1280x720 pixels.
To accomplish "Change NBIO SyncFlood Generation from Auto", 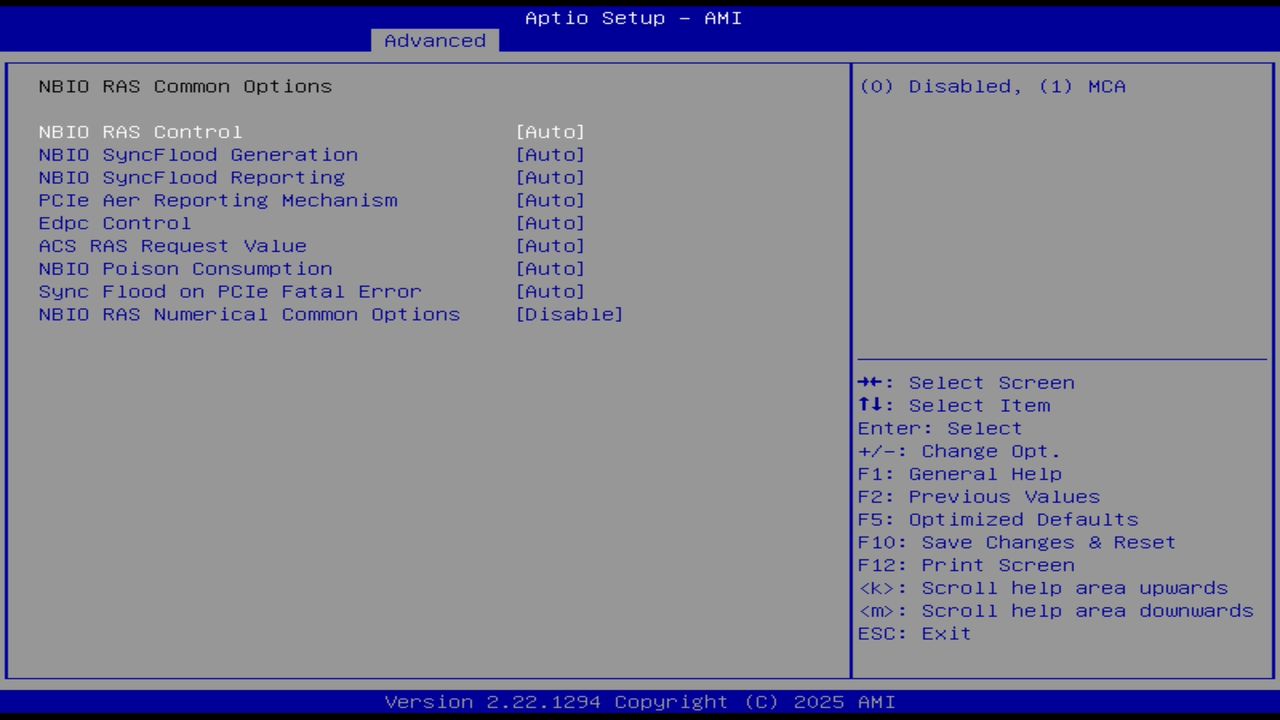I will 550,154.
